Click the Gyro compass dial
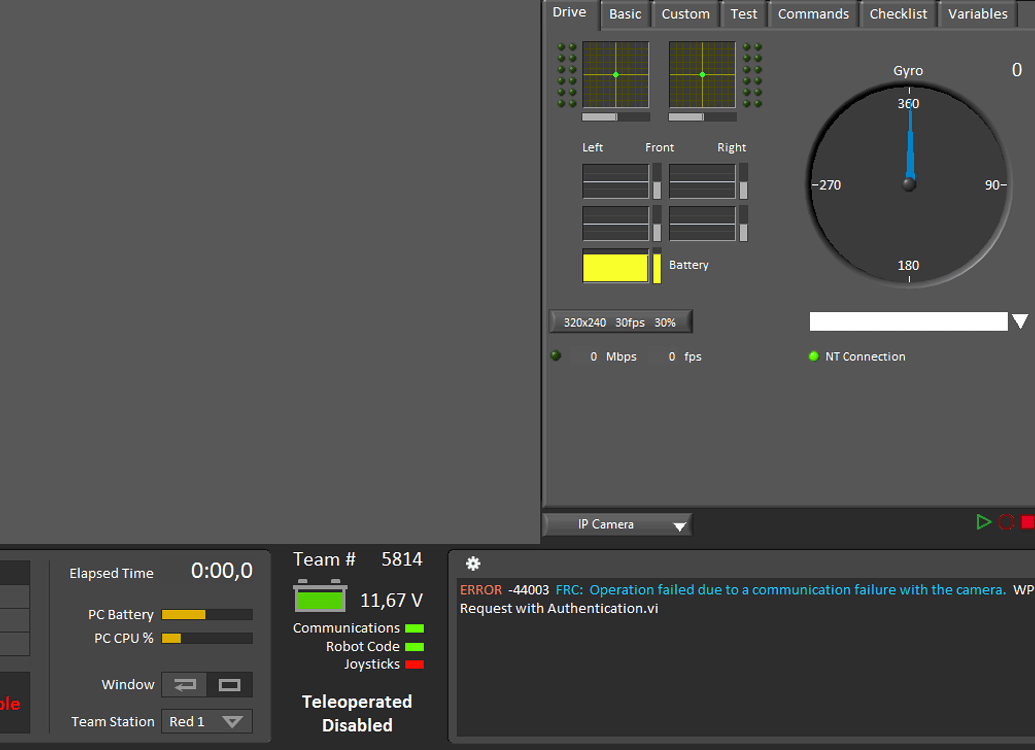This screenshot has width=1035, height=750. (x=909, y=185)
